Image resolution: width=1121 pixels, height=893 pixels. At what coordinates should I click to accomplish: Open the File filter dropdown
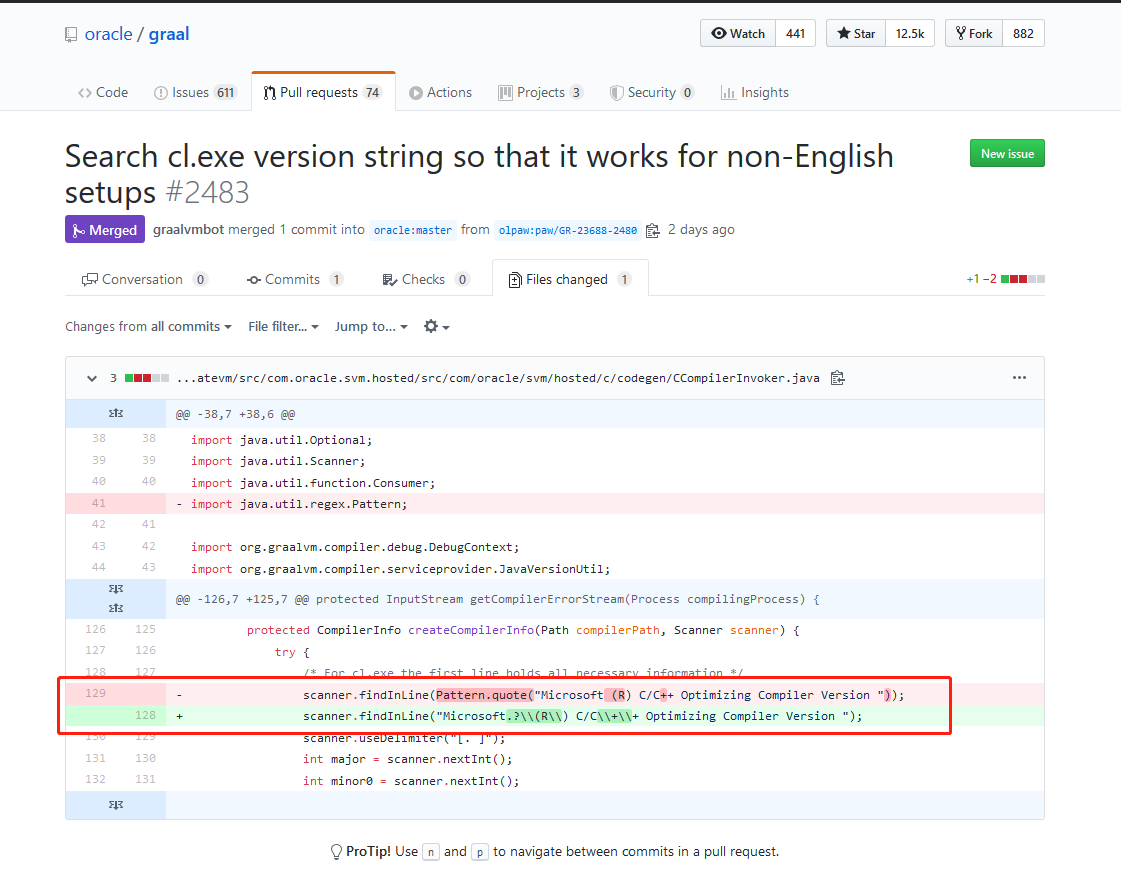point(283,327)
